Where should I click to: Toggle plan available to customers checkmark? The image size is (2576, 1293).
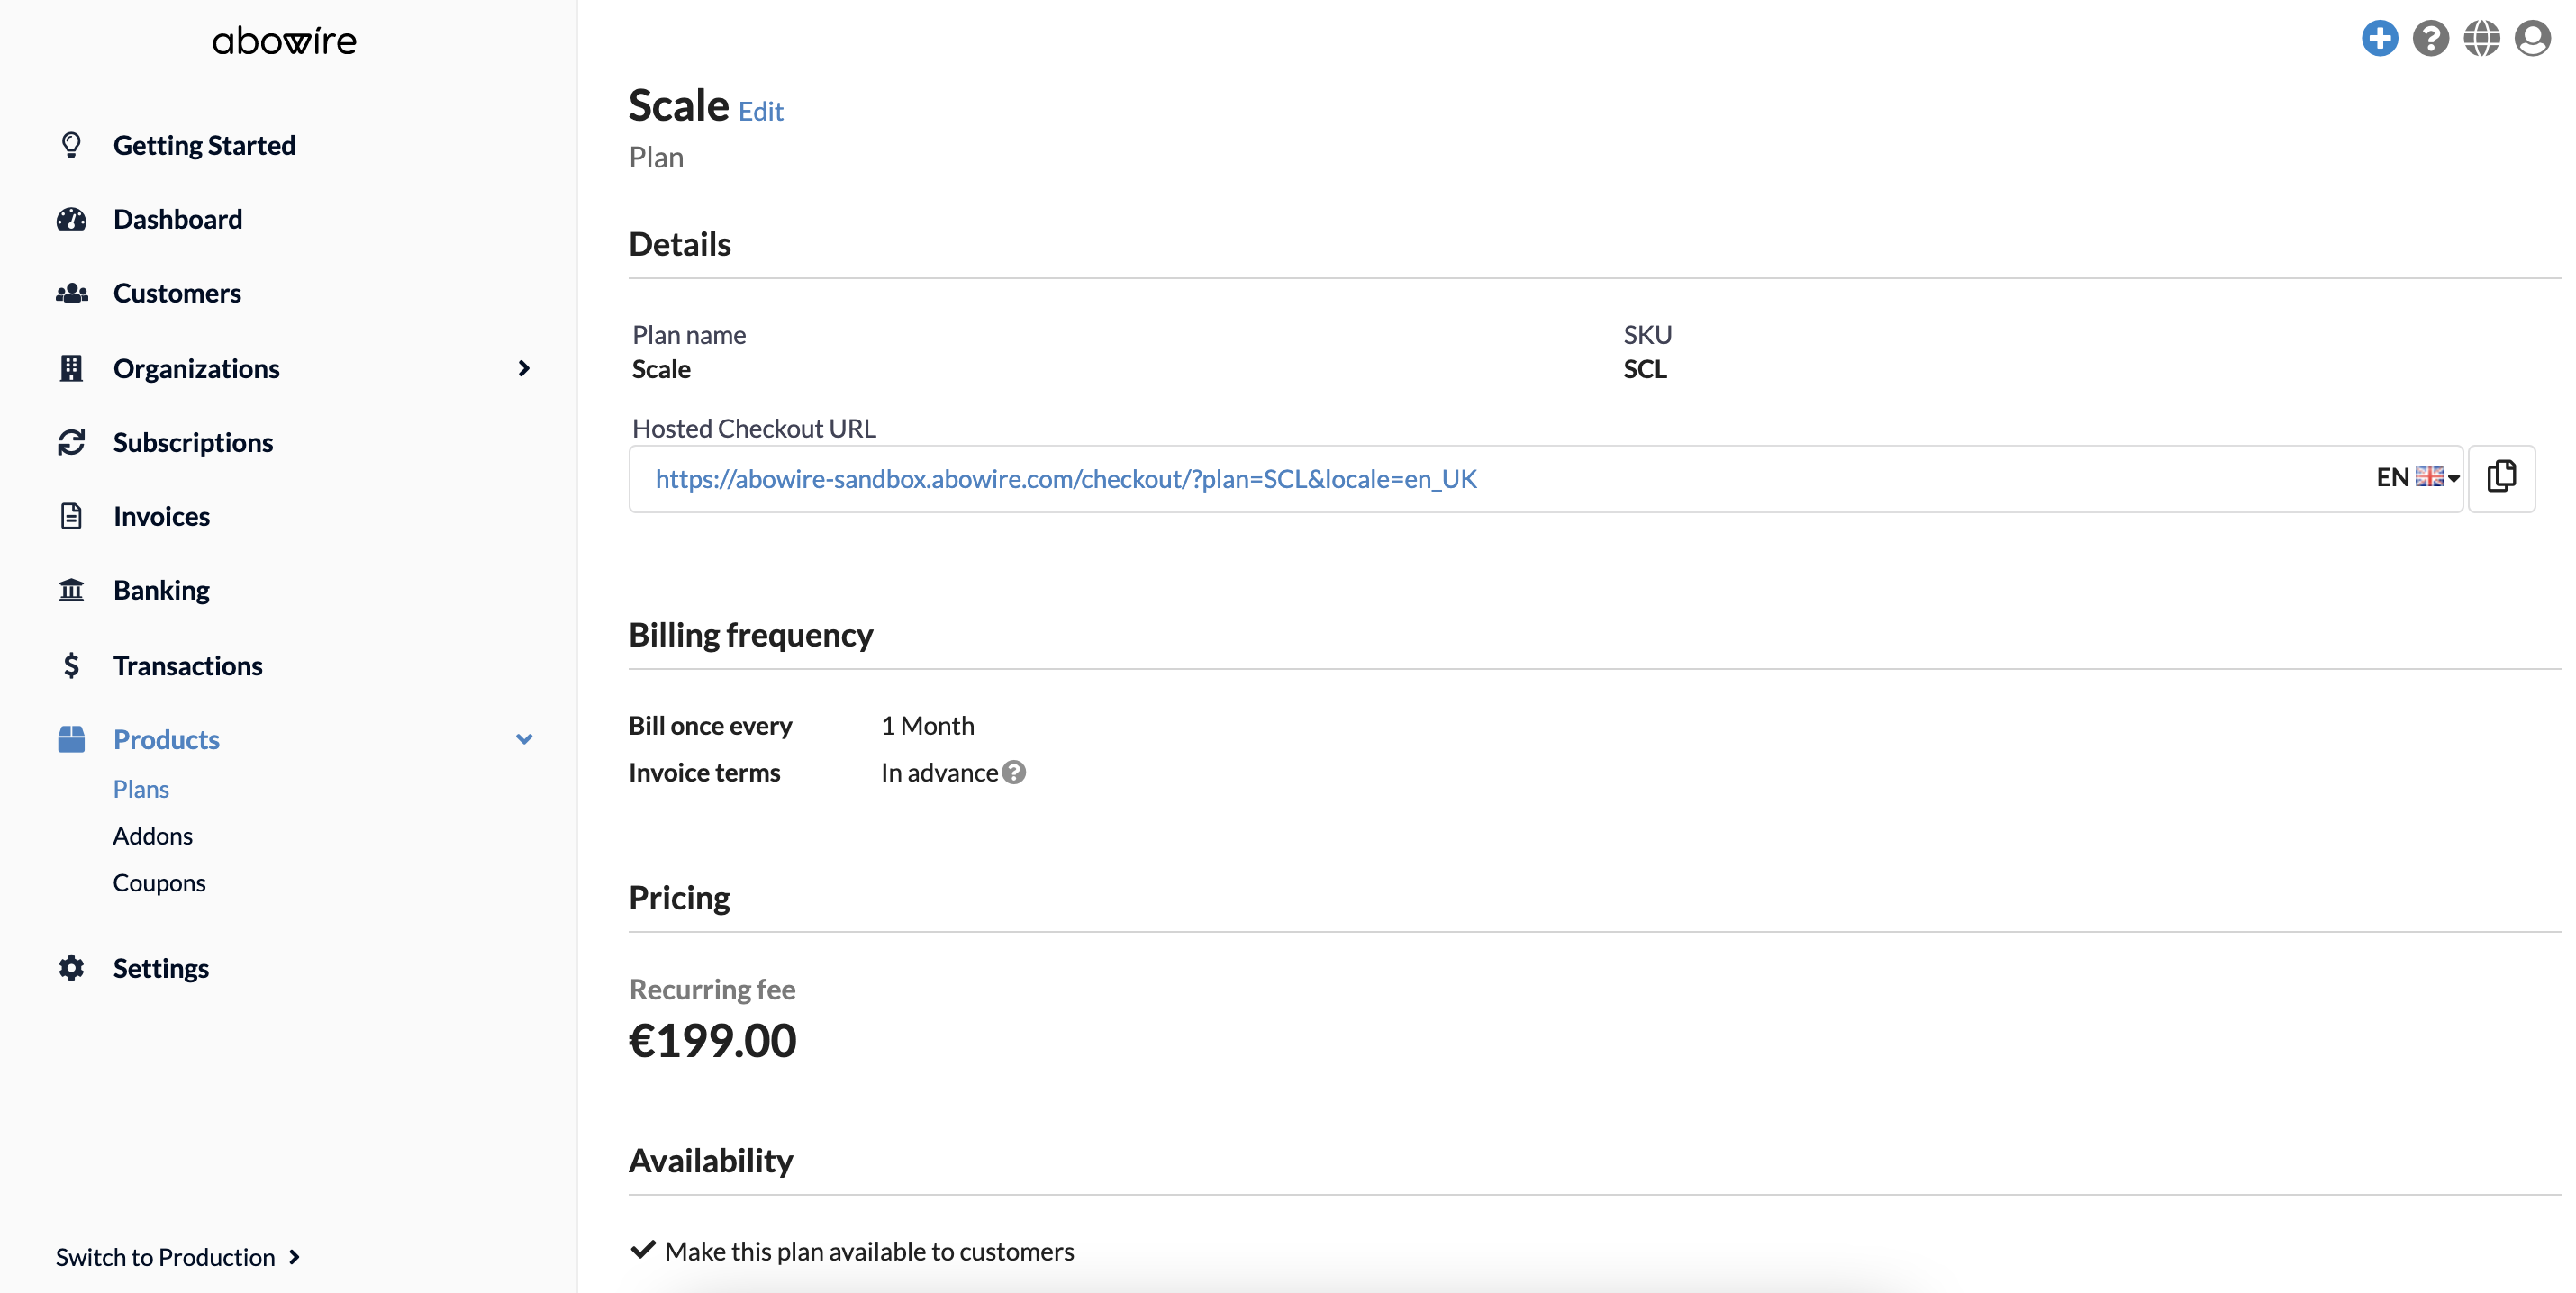[643, 1250]
